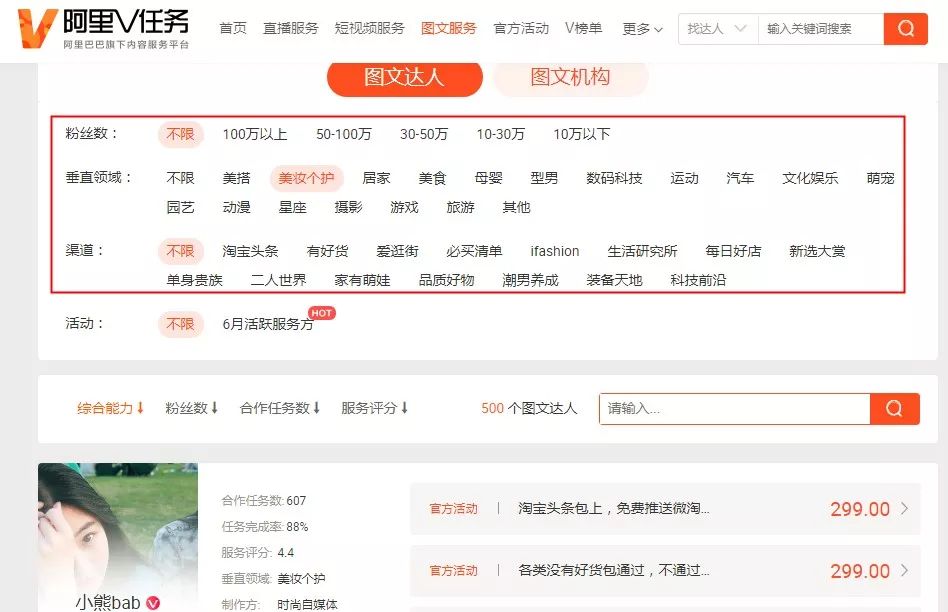Click the V verification badge next to 小熊bab
Viewport: 948px width, 612px height.
pyautogui.click(x=152, y=604)
